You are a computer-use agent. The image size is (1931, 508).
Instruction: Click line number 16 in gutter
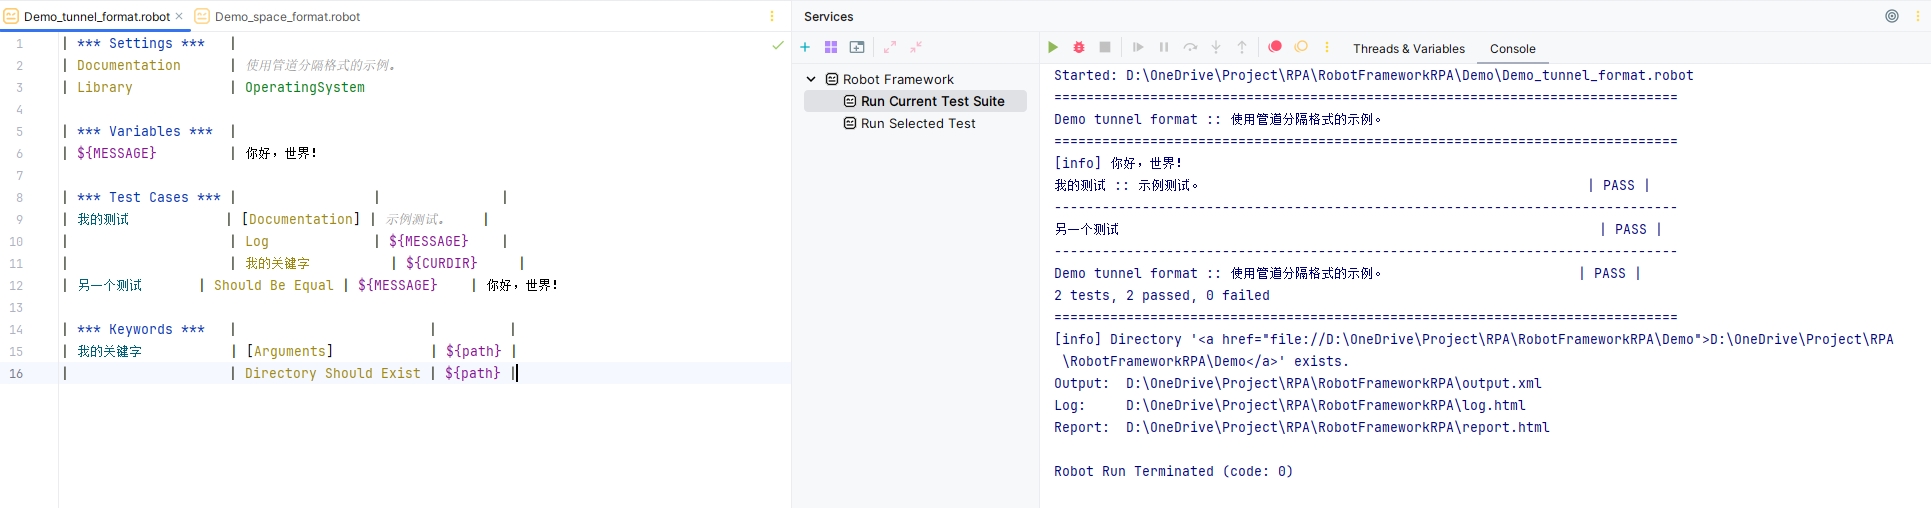(x=16, y=373)
